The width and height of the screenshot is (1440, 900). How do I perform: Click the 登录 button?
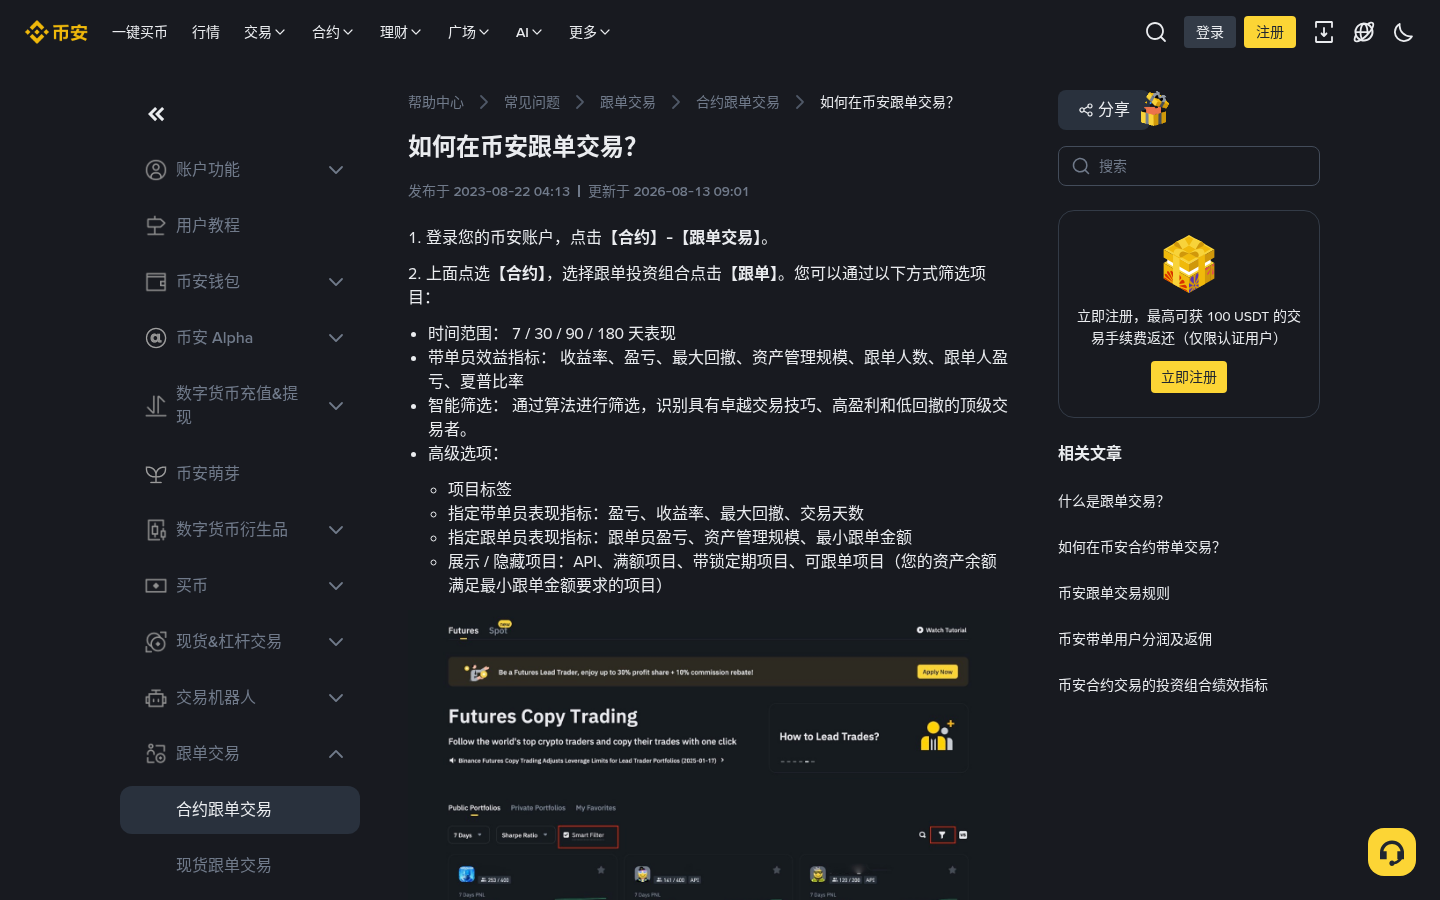[1210, 32]
